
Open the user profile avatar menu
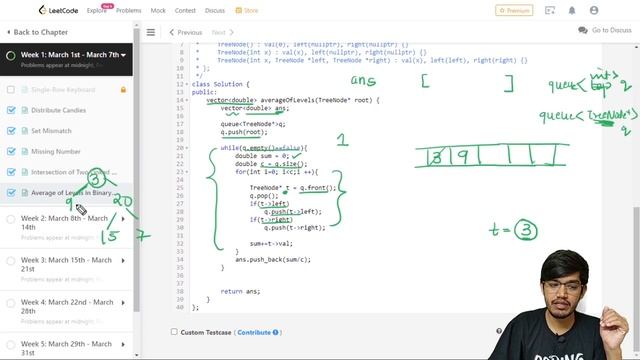pos(594,10)
